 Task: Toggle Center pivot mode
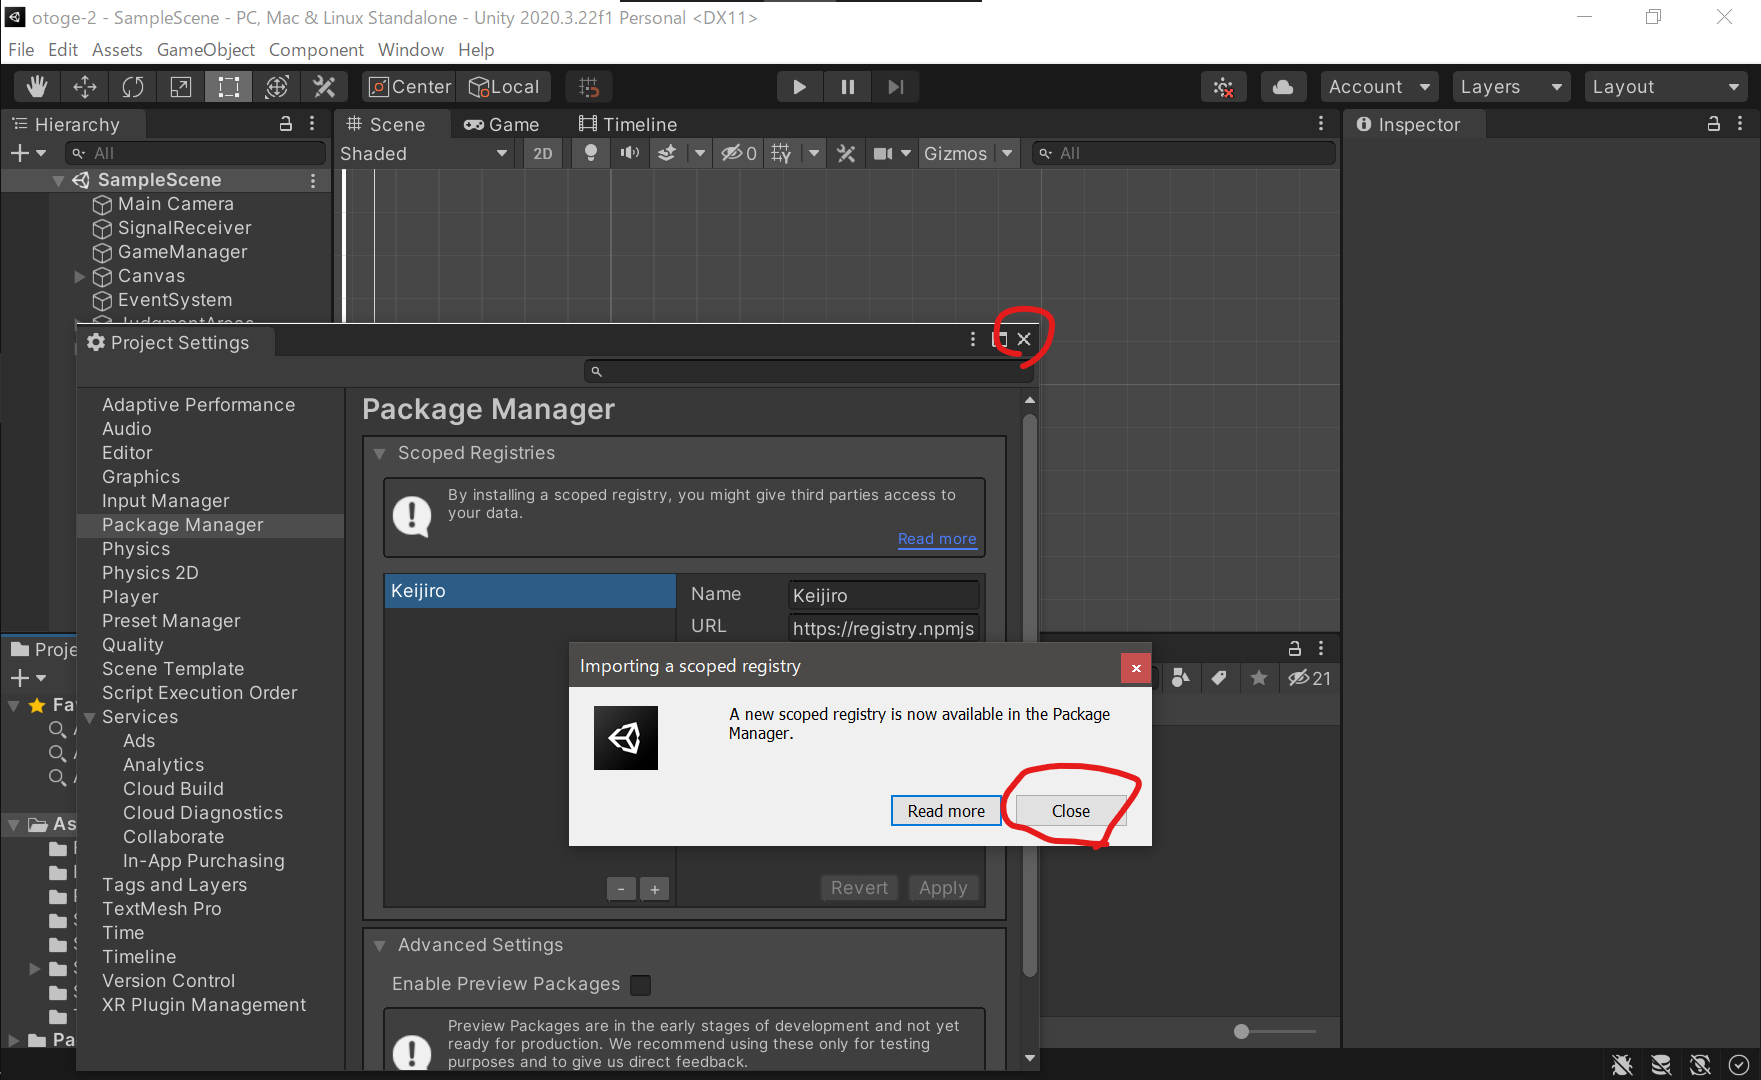pos(410,87)
